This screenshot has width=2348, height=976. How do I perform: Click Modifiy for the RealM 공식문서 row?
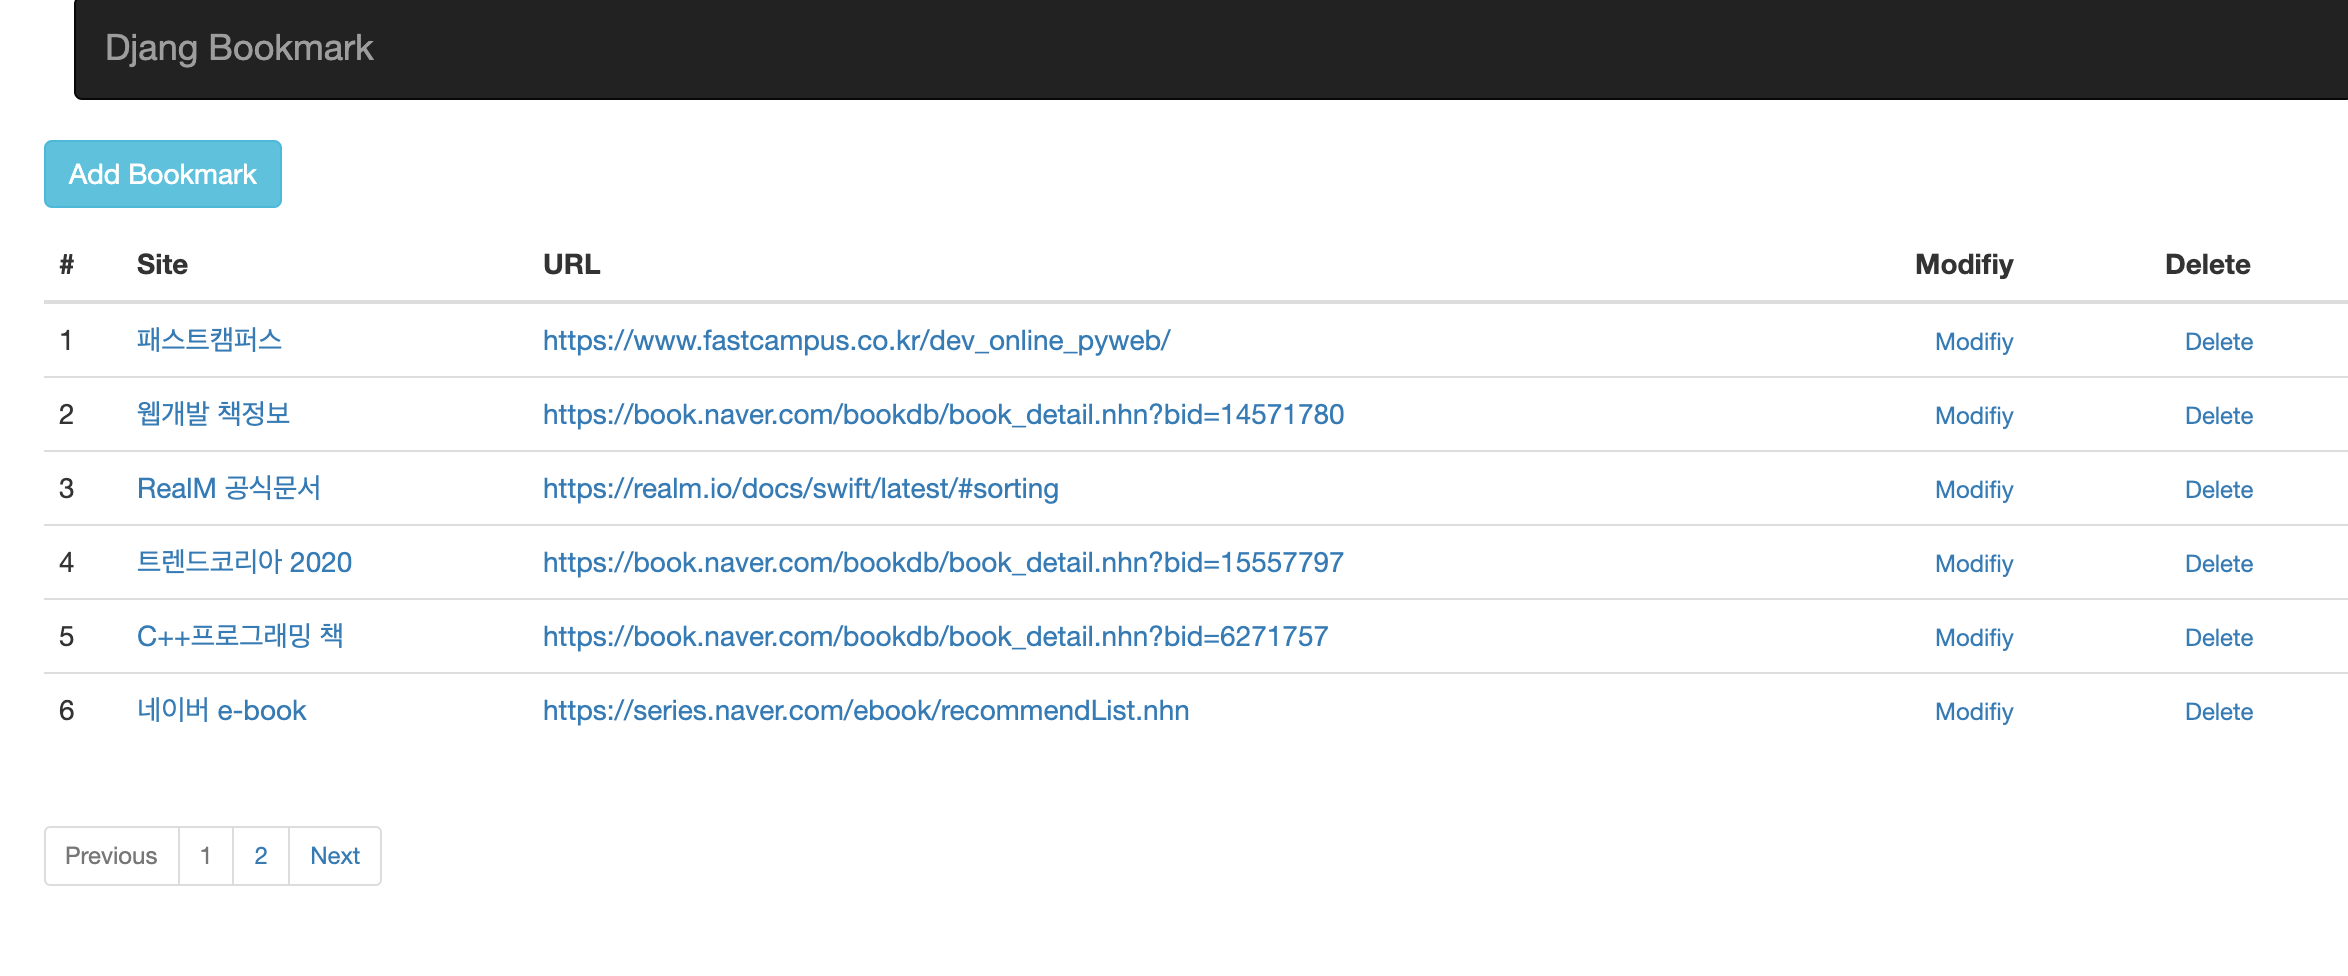point(1974,490)
